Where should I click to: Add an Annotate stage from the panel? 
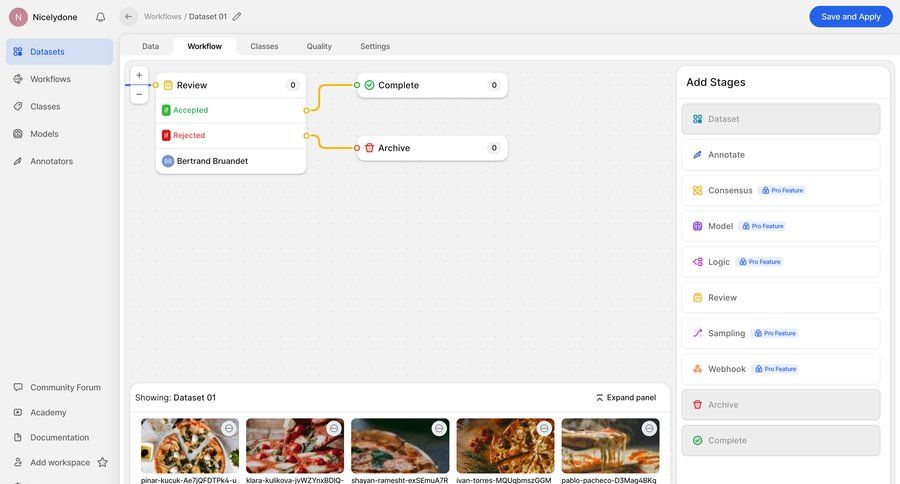coord(781,155)
